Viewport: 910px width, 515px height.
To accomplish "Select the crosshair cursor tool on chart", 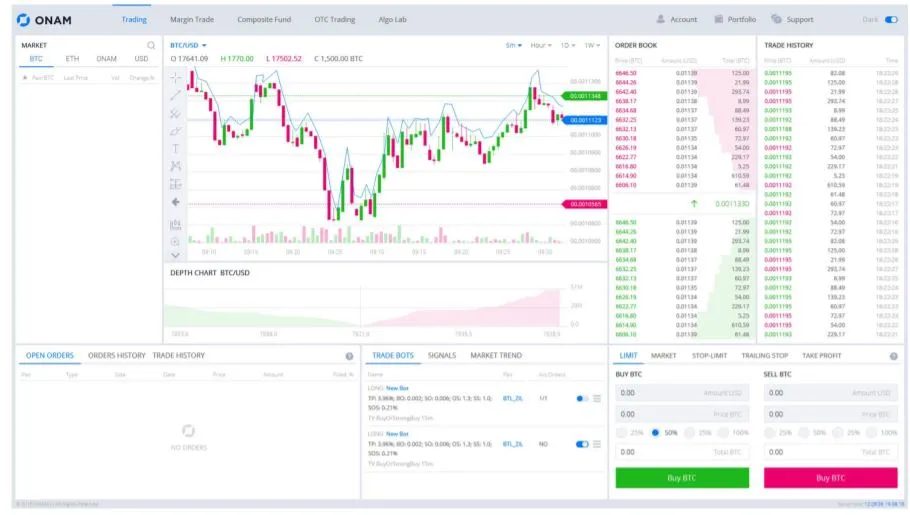I will click(x=175, y=77).
